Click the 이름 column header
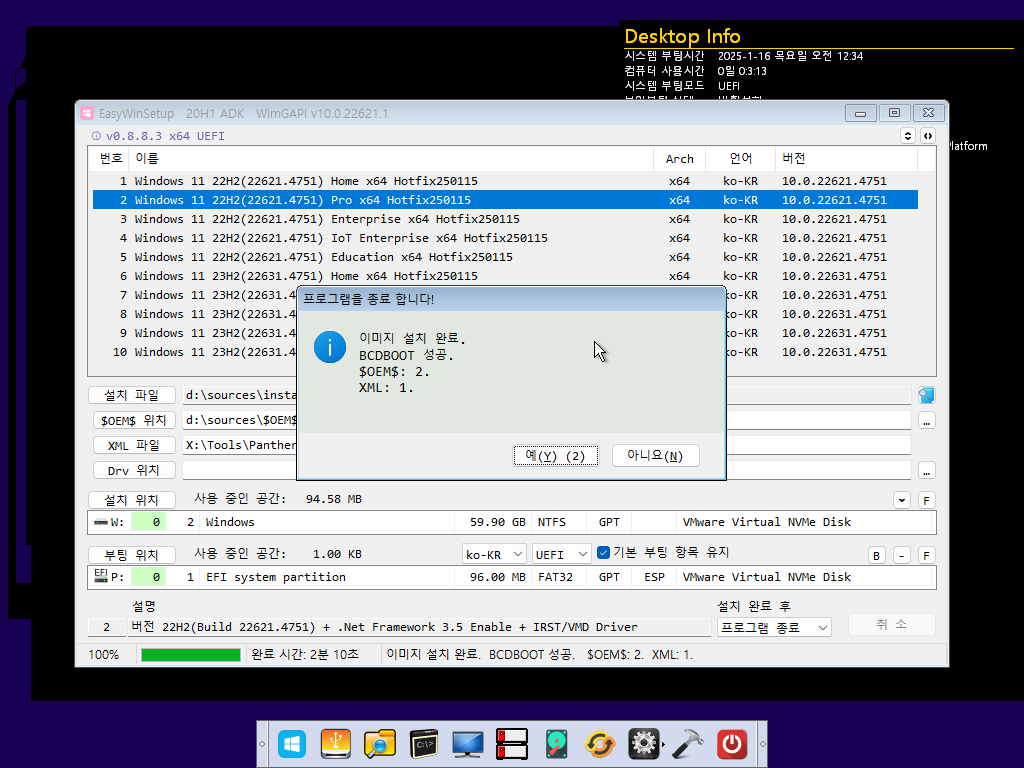Screen dimensions: 1024x768 (x=392, y=158)
